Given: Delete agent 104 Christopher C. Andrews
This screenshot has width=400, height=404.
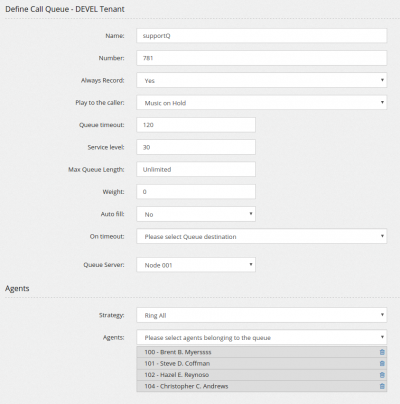Looking at the screenshot, I should click(x=382, y=386).
